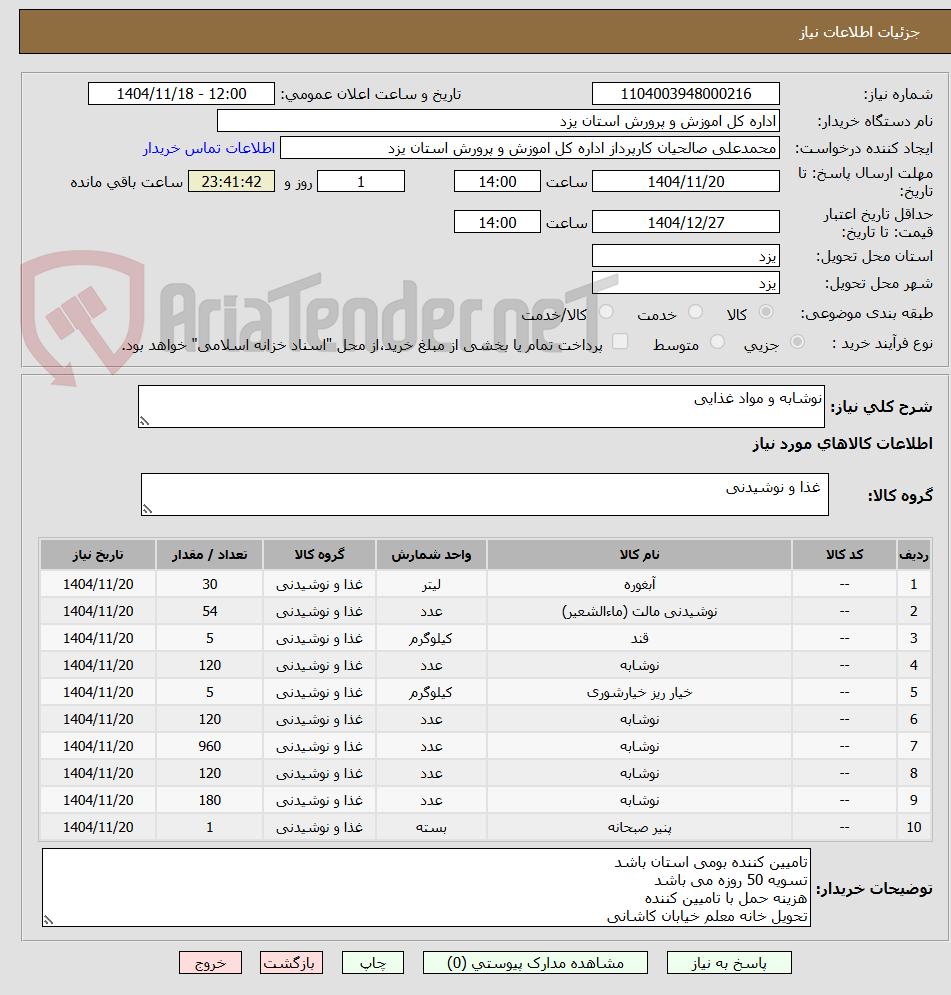Viewport: 951px width, 995px height.
Task: Click the ایجاد کننده درخواست field
Action: pyautogui.click(x=530, y=148)
